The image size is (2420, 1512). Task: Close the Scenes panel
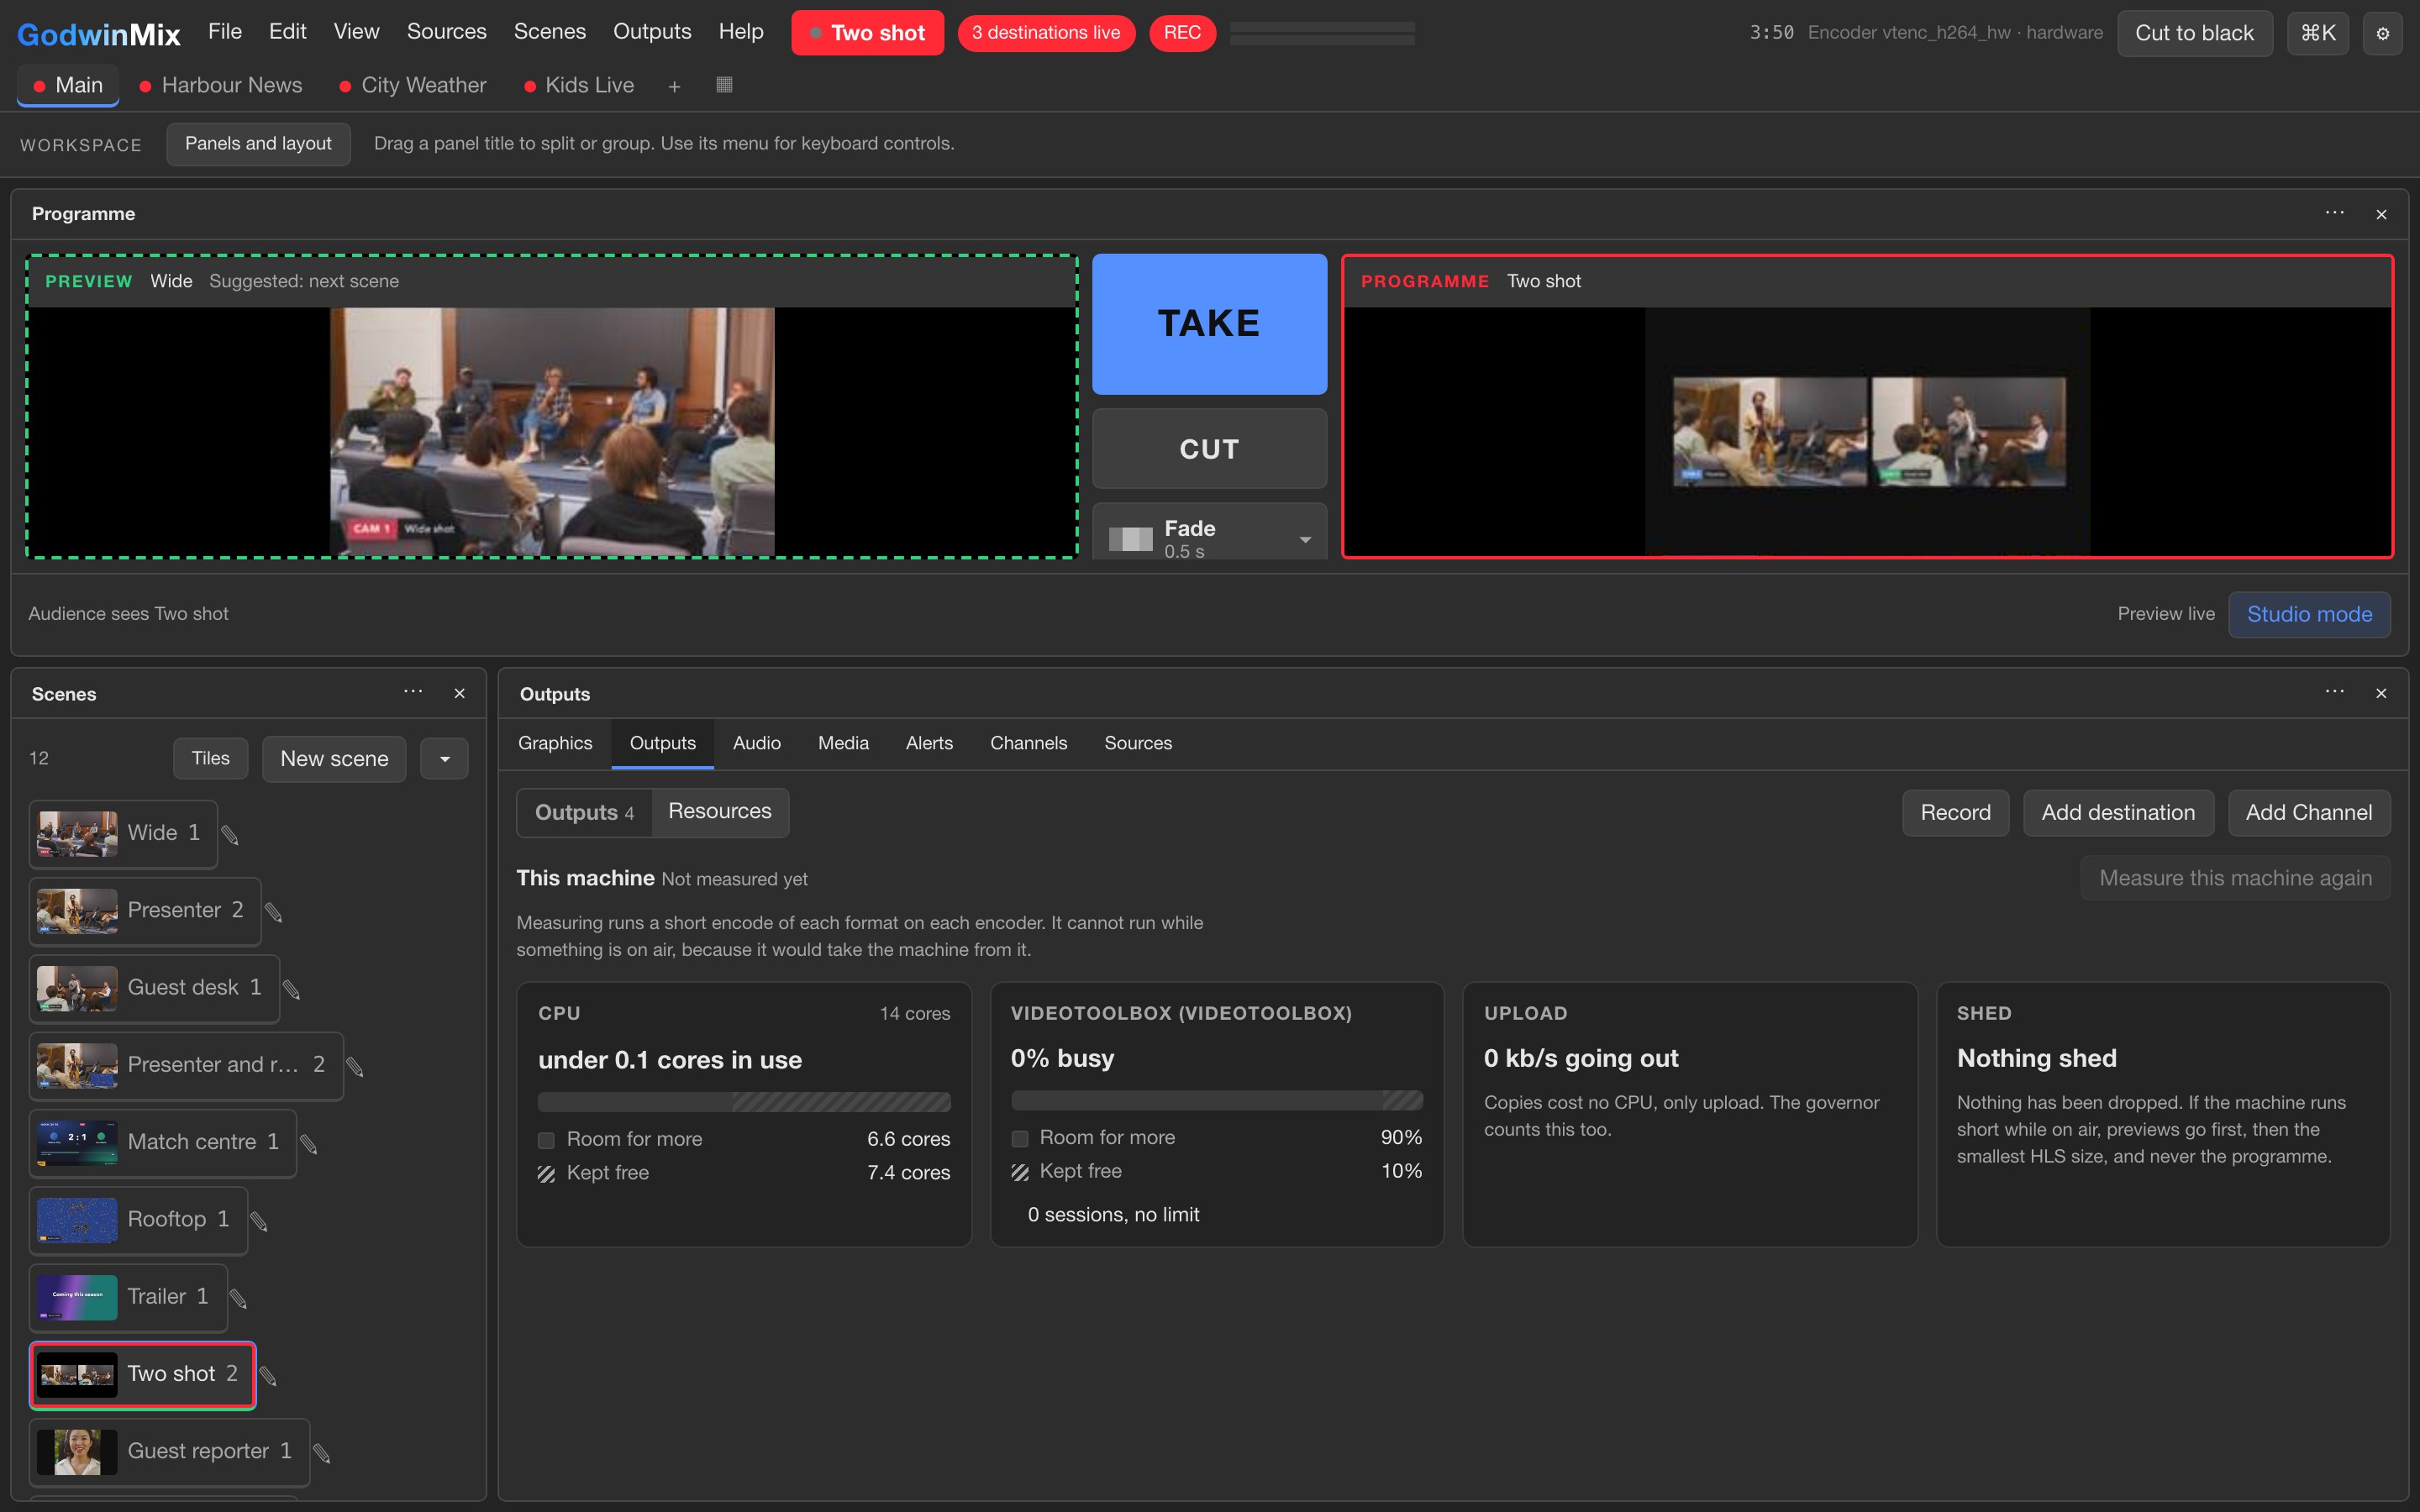point(459,693)
